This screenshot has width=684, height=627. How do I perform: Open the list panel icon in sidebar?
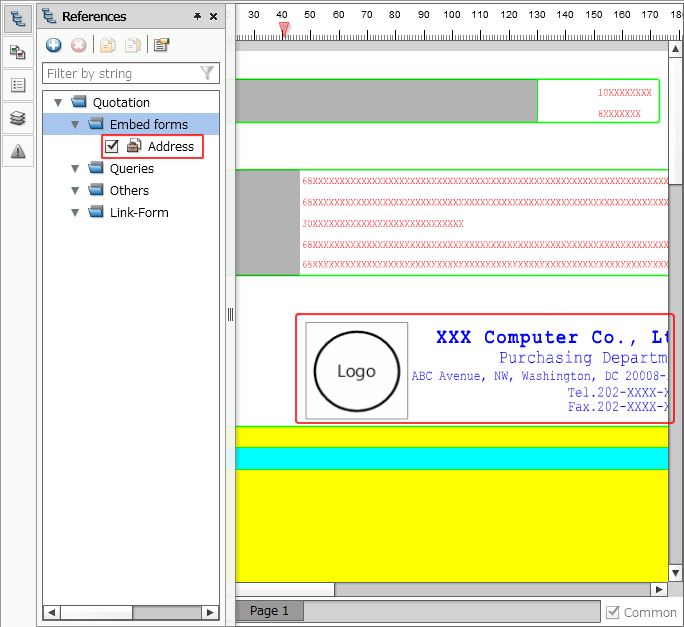[18, 85]
